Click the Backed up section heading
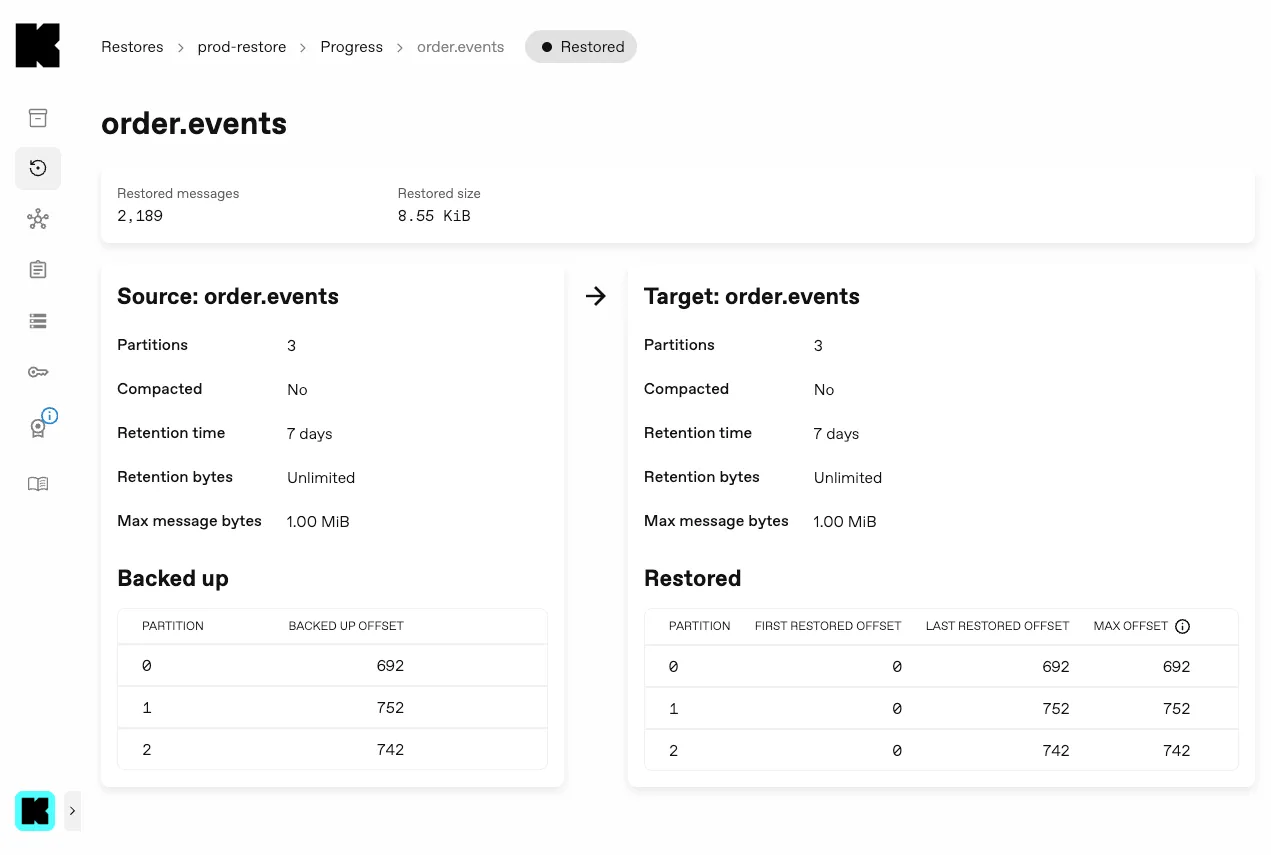Image resolution: width=1271 pixels, height=855 pixels. [x=173, y=579]
